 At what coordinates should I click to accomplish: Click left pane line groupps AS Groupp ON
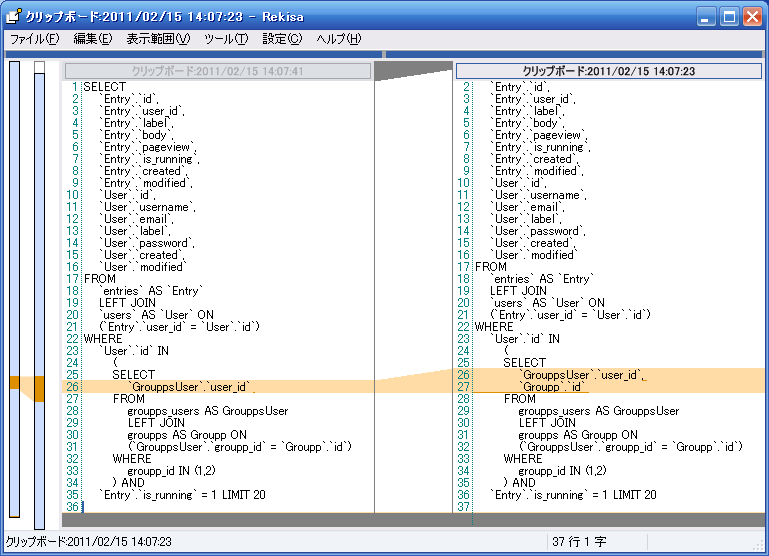click(x=187, y=435)
